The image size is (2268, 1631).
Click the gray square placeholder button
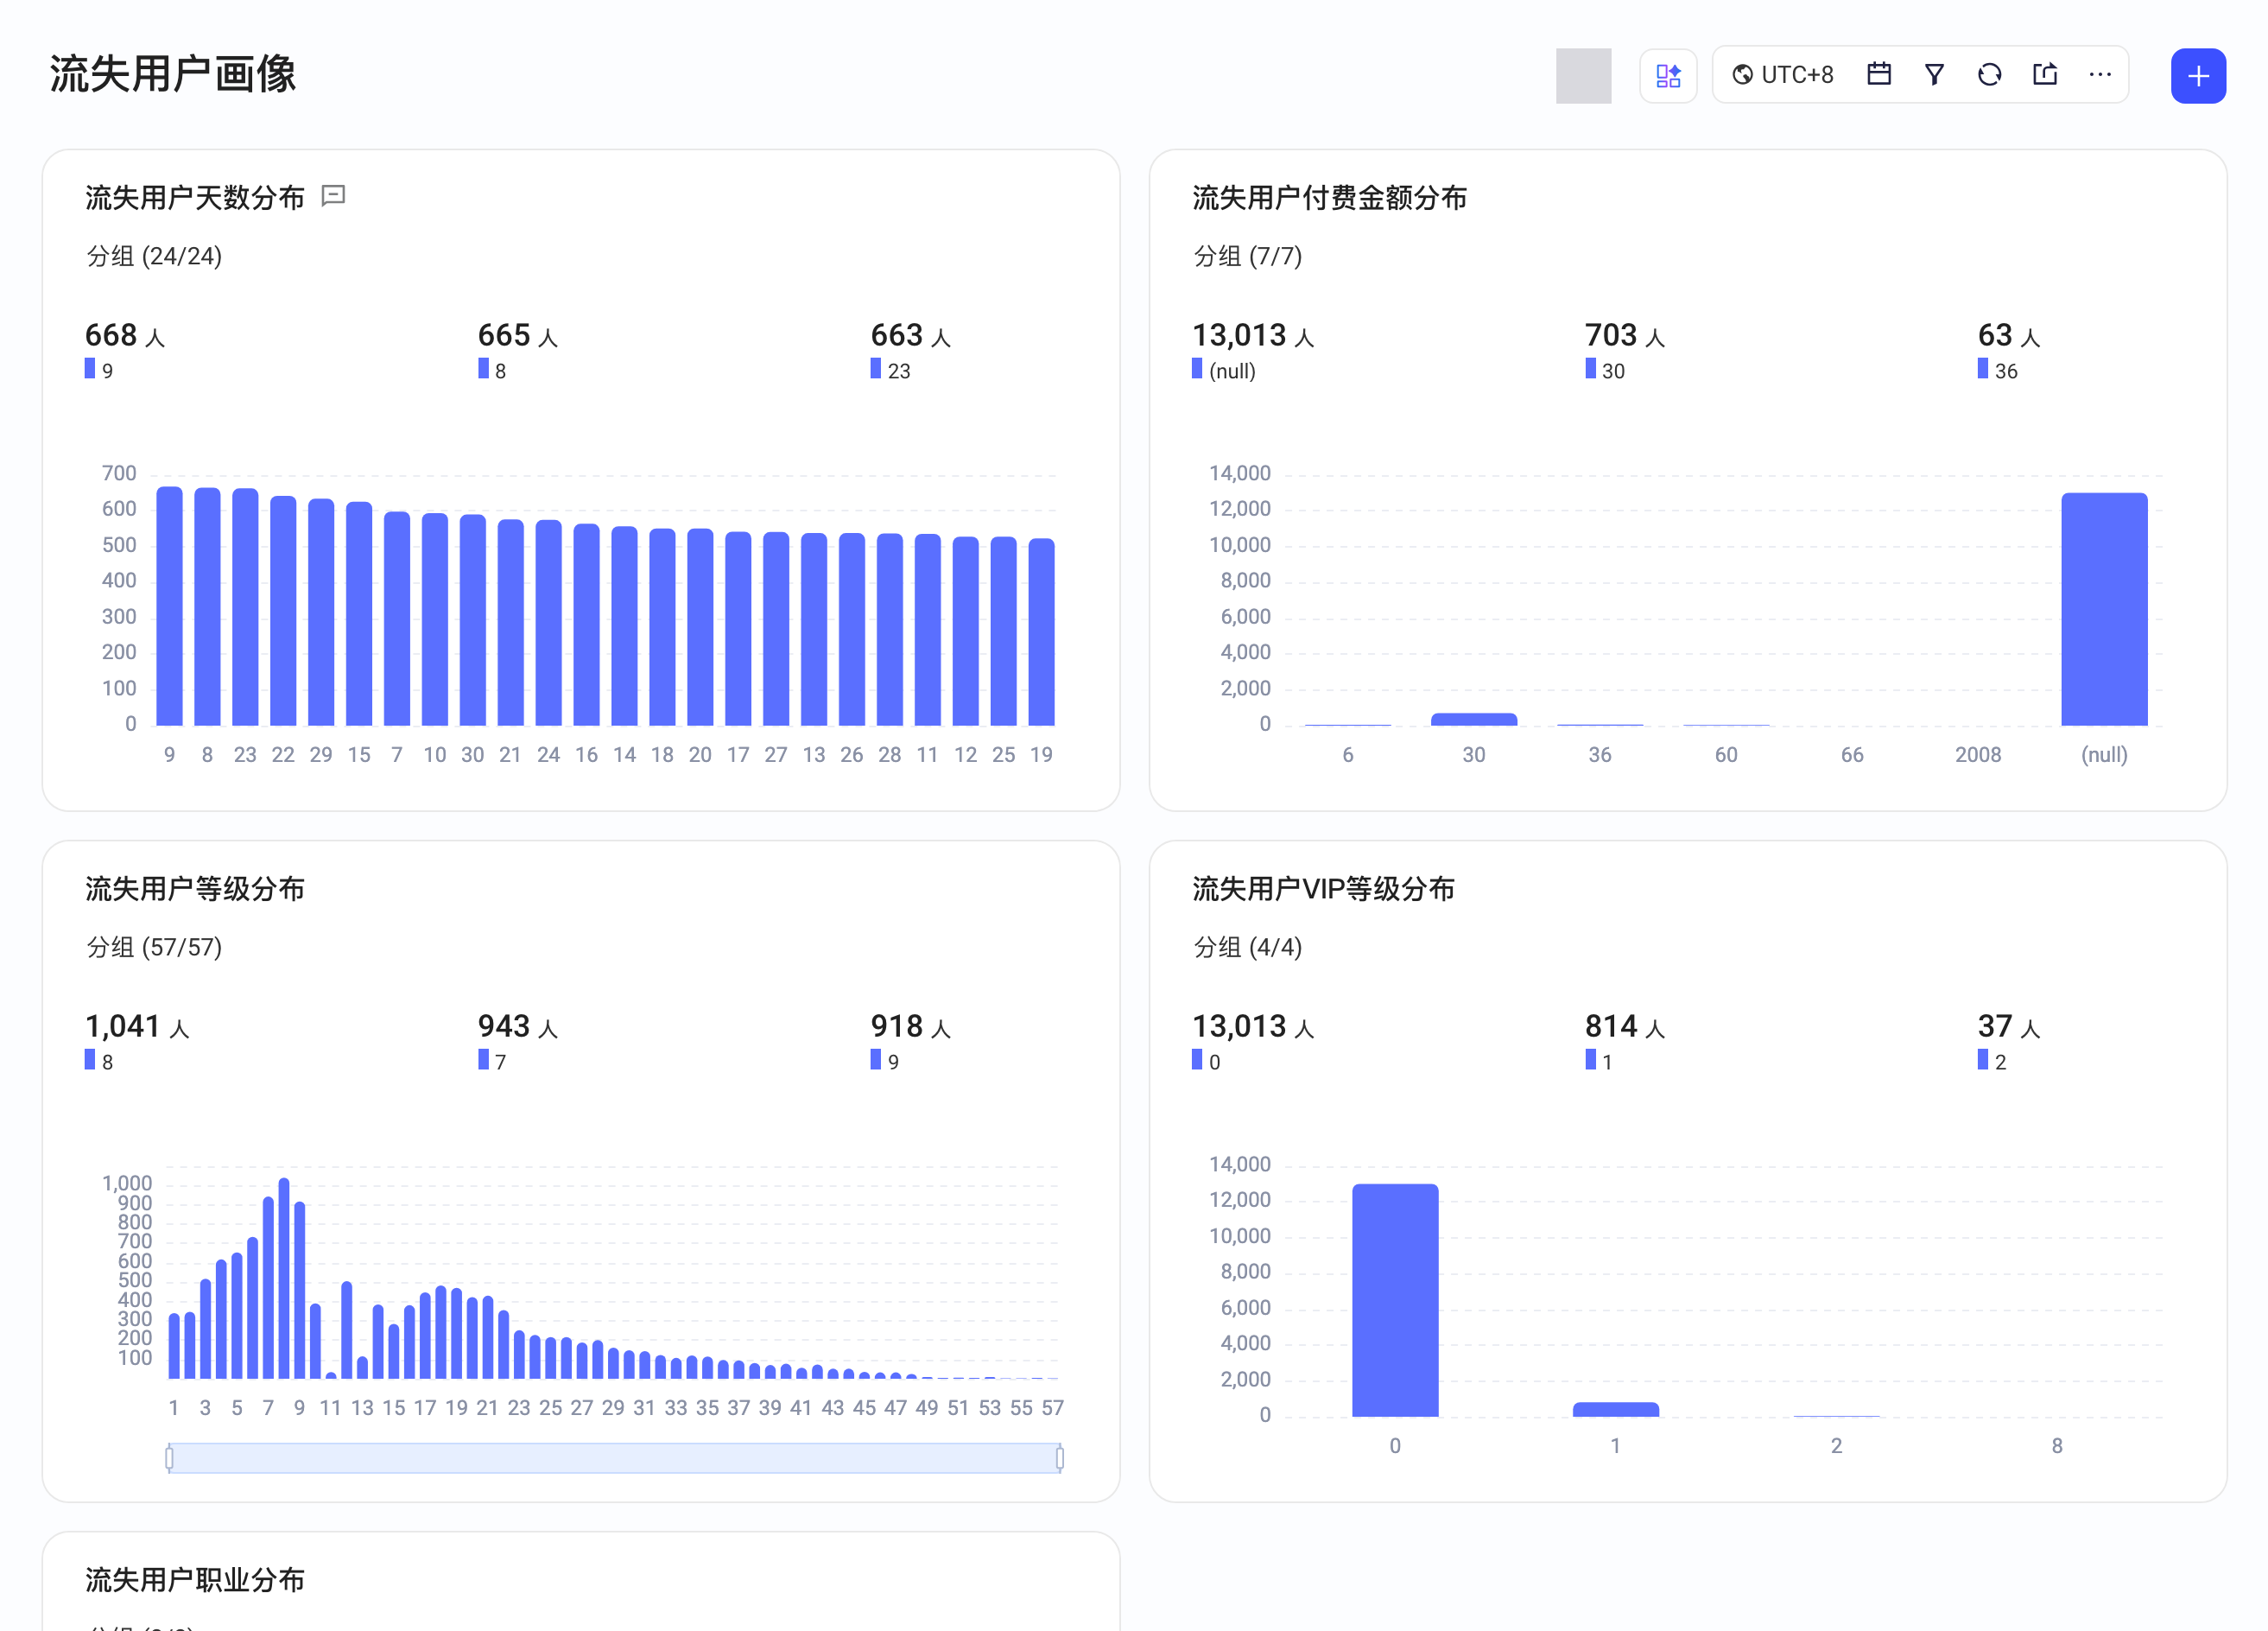(1582, 76)
